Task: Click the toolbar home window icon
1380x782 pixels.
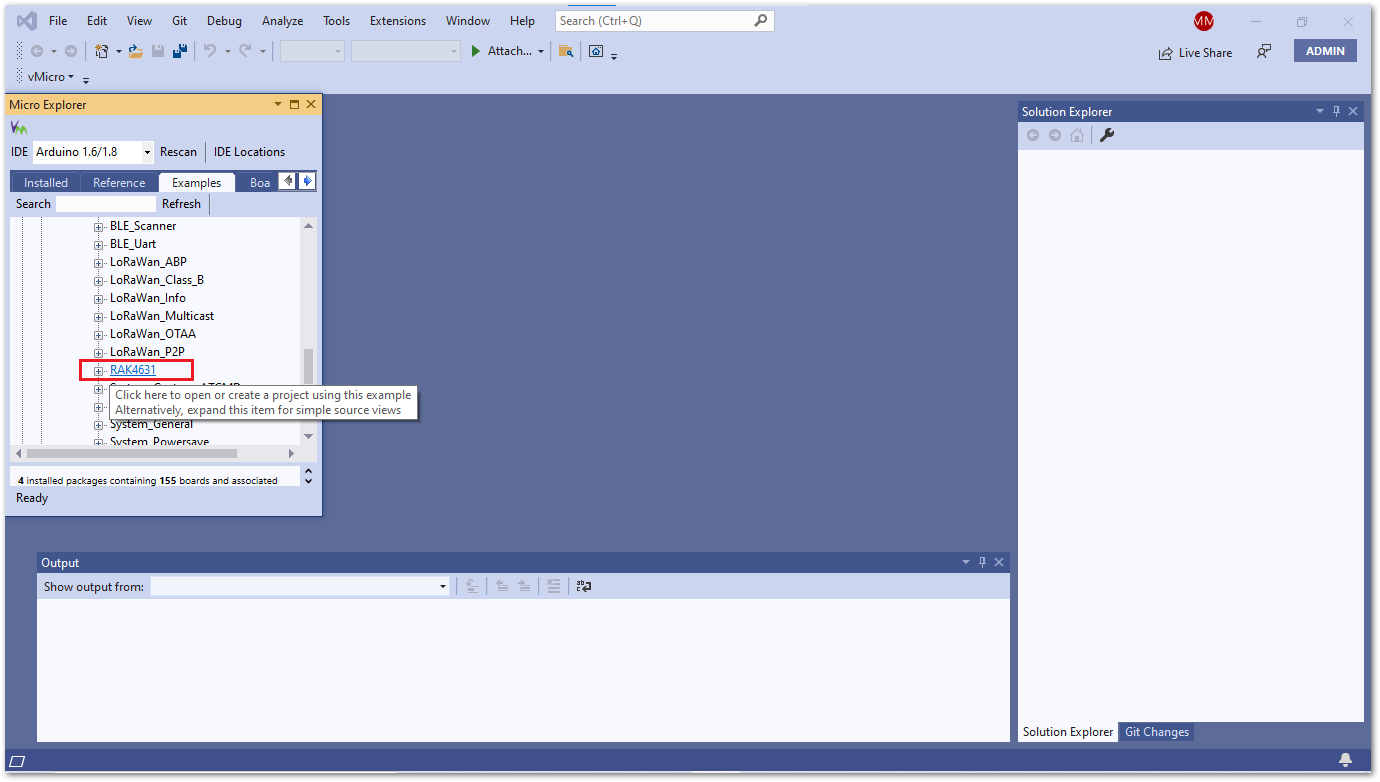Action: point(596,51)
